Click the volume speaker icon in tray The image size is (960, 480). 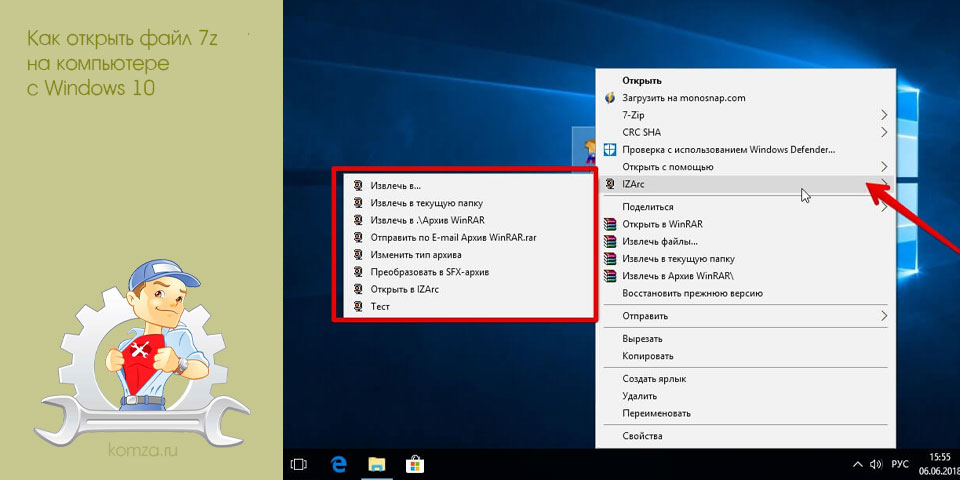tap(876, 464)
